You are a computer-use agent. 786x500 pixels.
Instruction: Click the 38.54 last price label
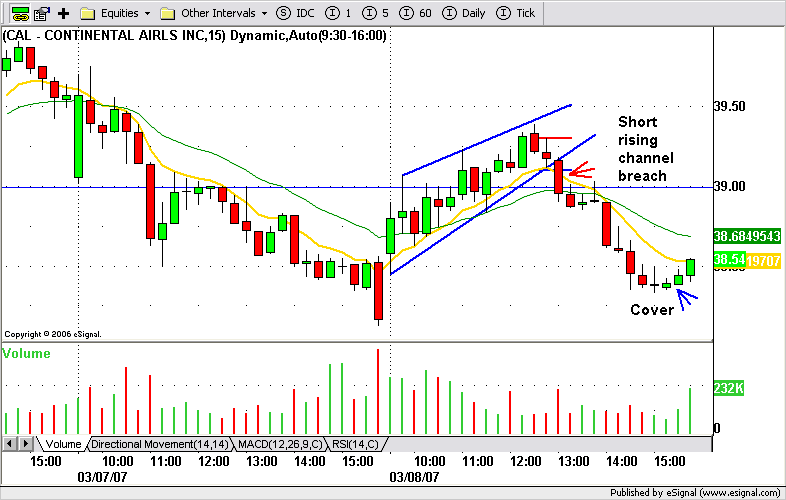click(x=729, y=259)
